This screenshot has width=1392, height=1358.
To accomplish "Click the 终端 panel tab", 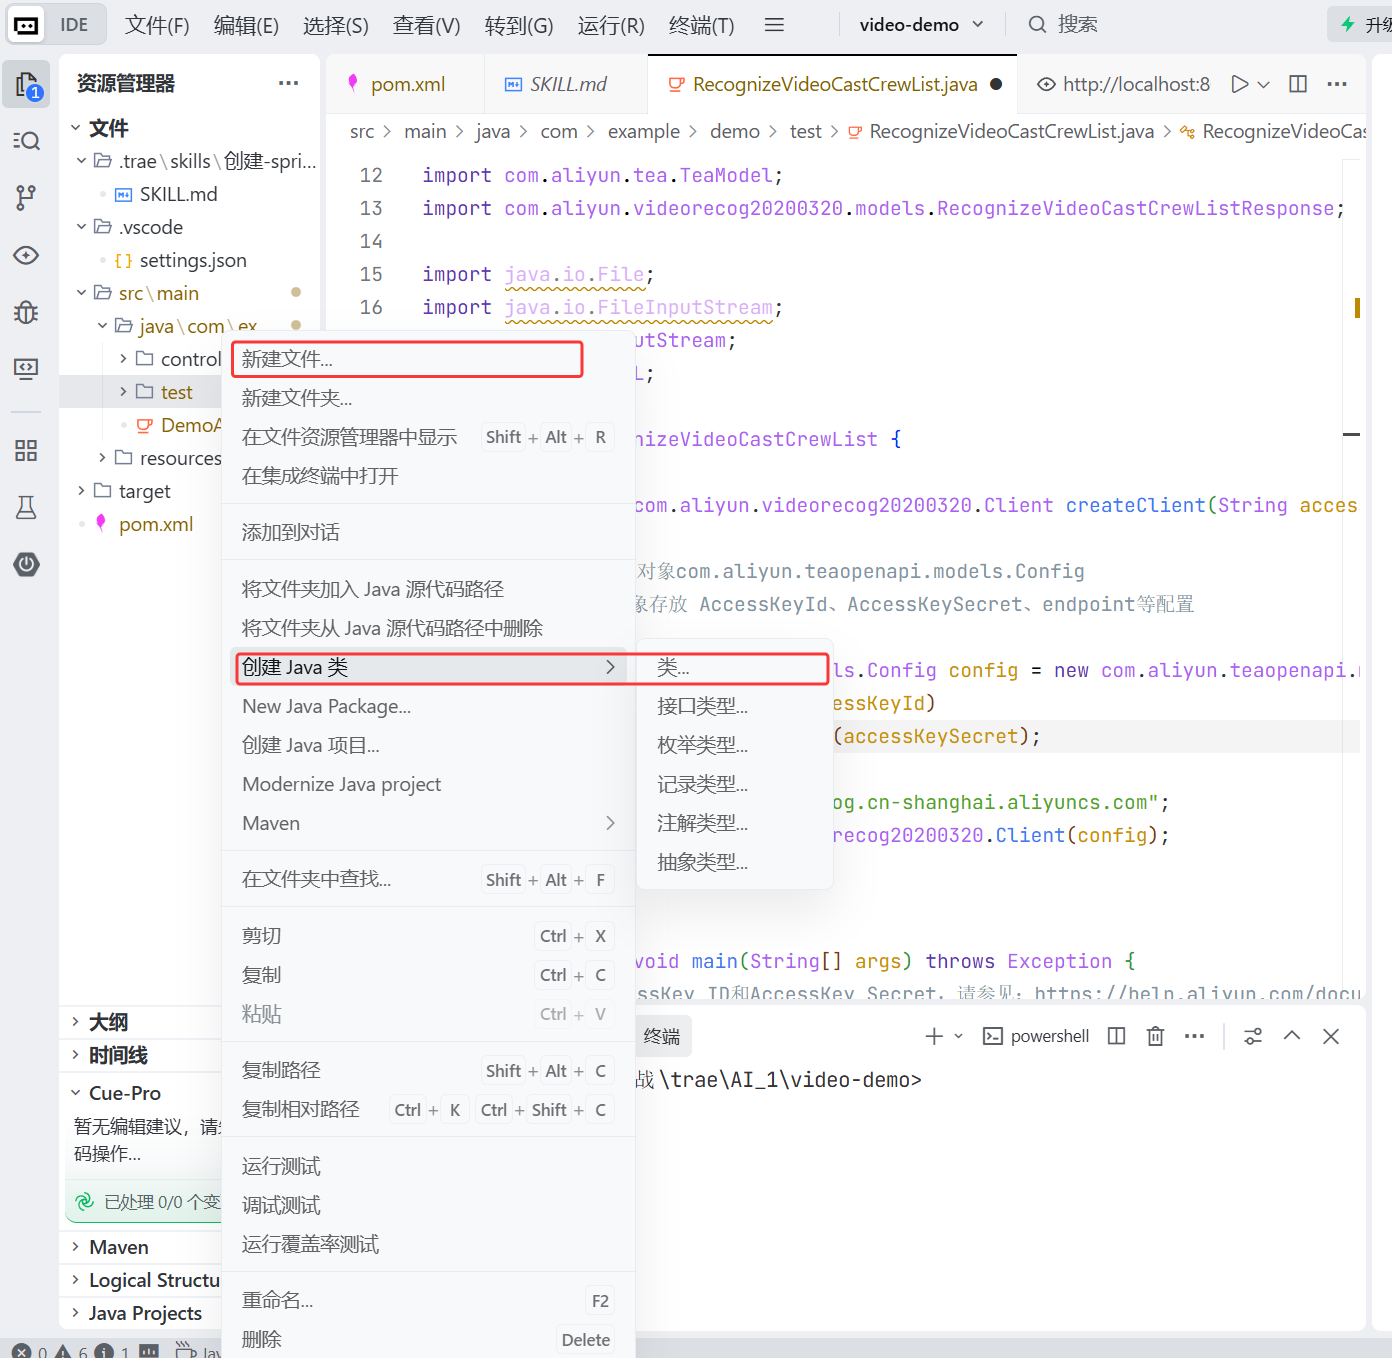I will coord(662,1036).
